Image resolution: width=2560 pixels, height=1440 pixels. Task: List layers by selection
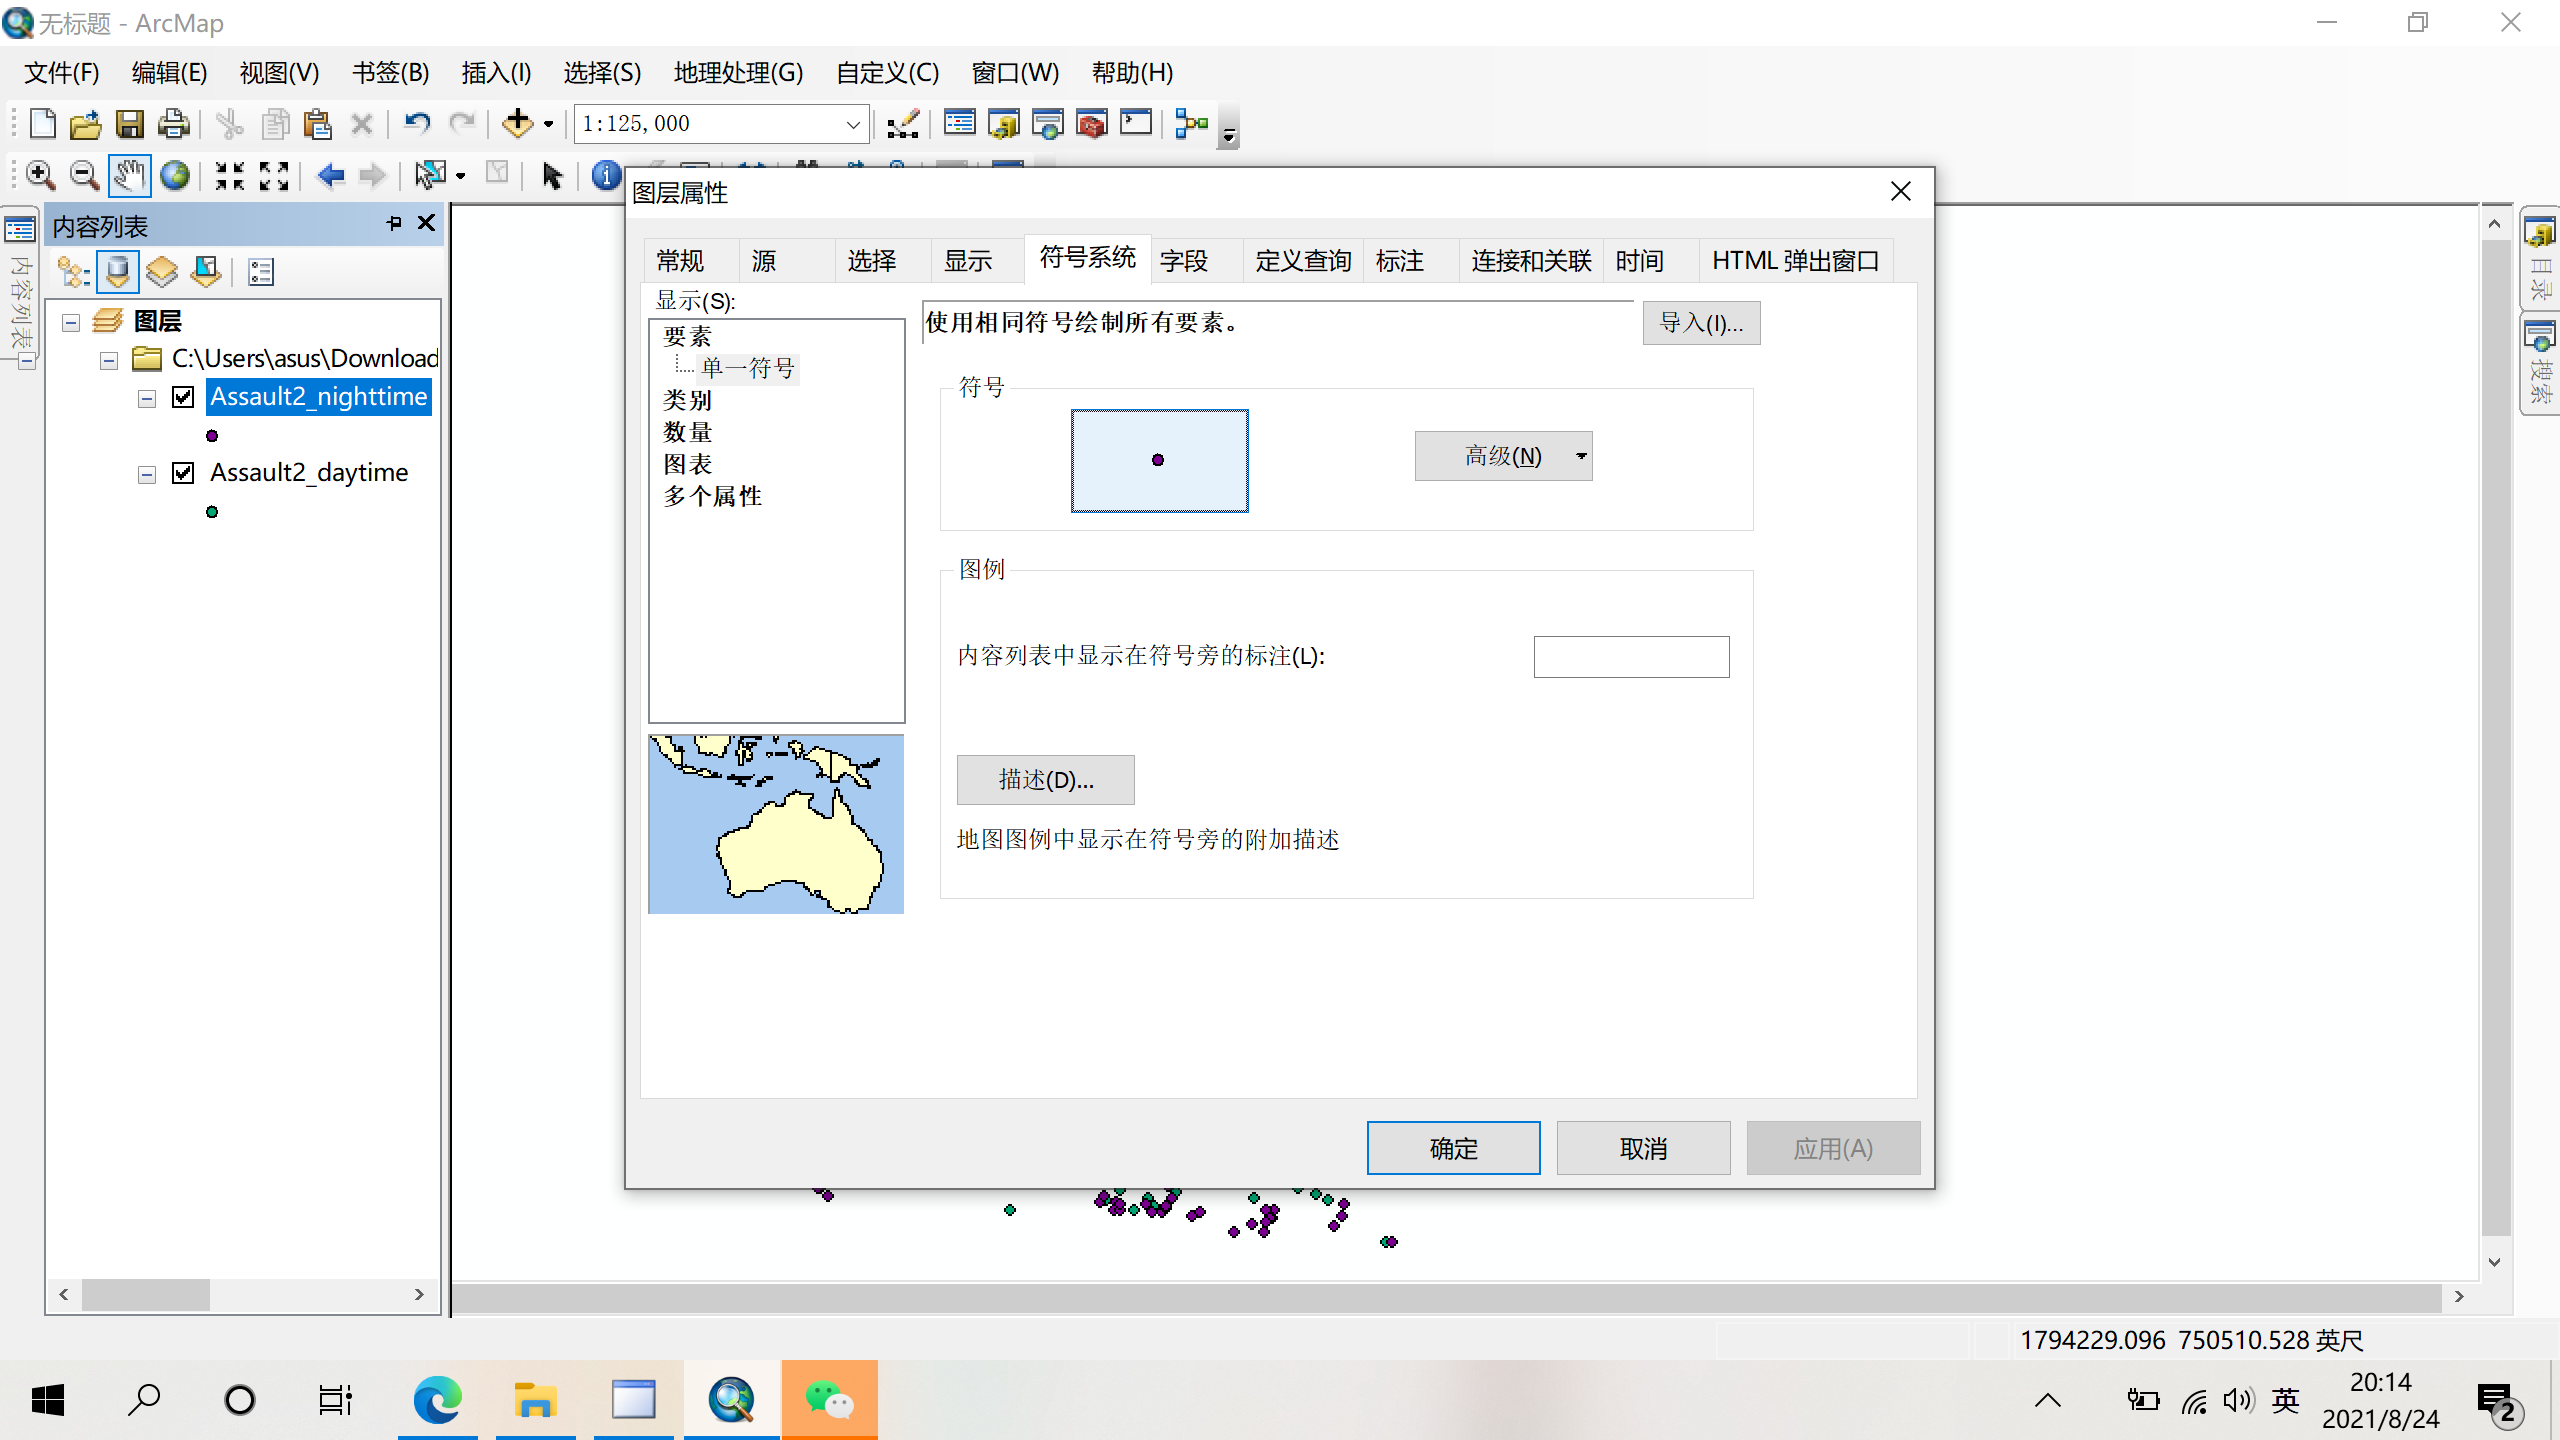(206, 272)
